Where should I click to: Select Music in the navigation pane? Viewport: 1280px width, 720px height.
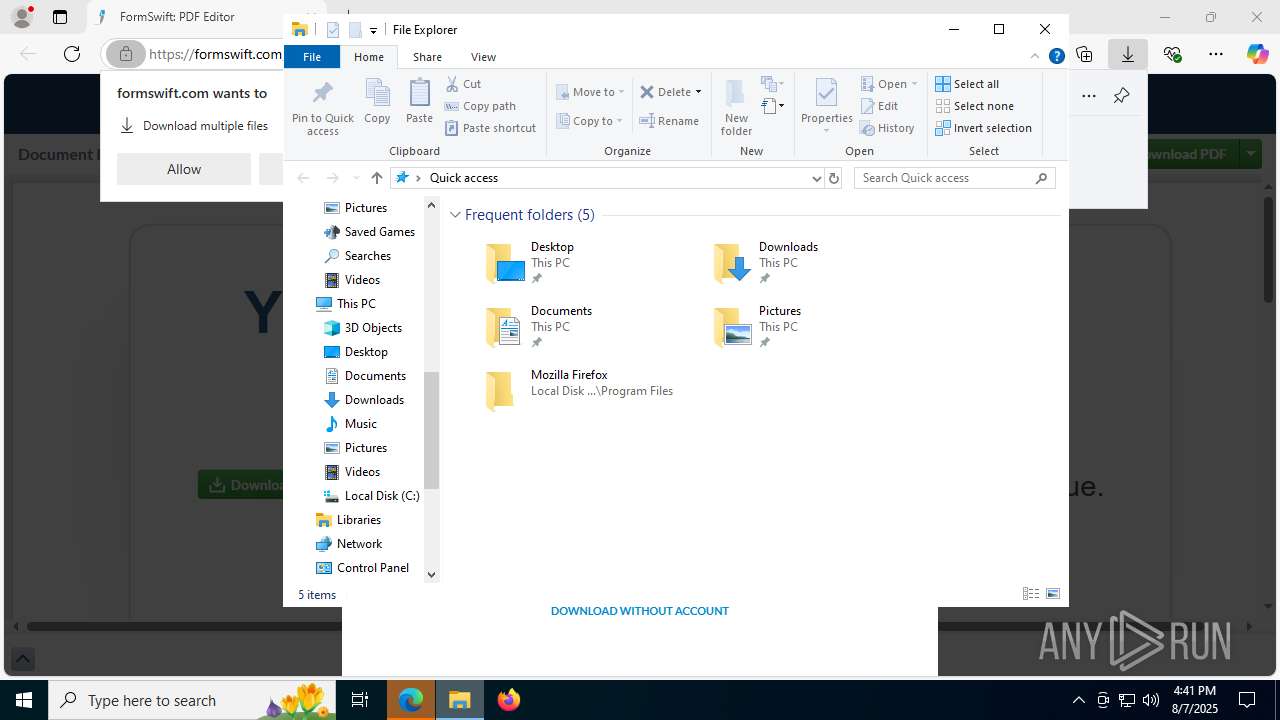350,424
